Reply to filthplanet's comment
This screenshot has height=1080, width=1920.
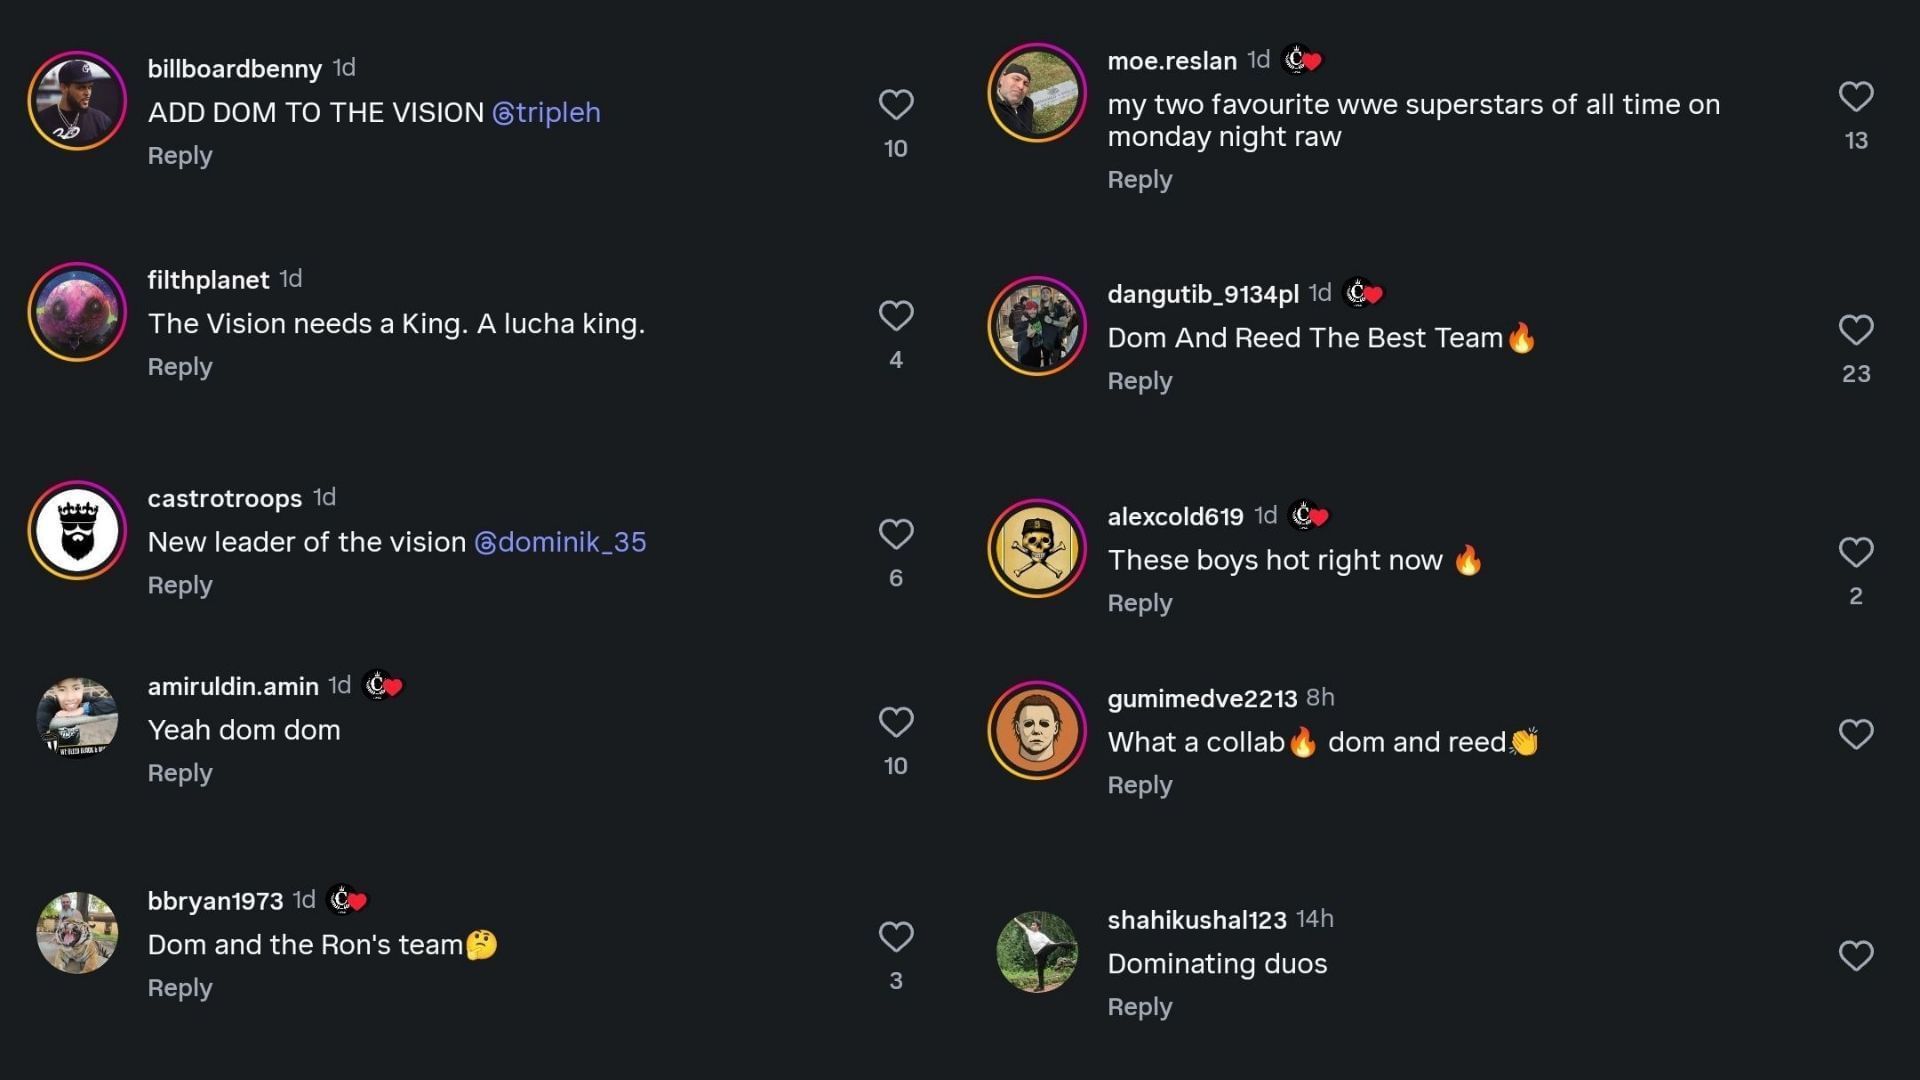(180, 367)
